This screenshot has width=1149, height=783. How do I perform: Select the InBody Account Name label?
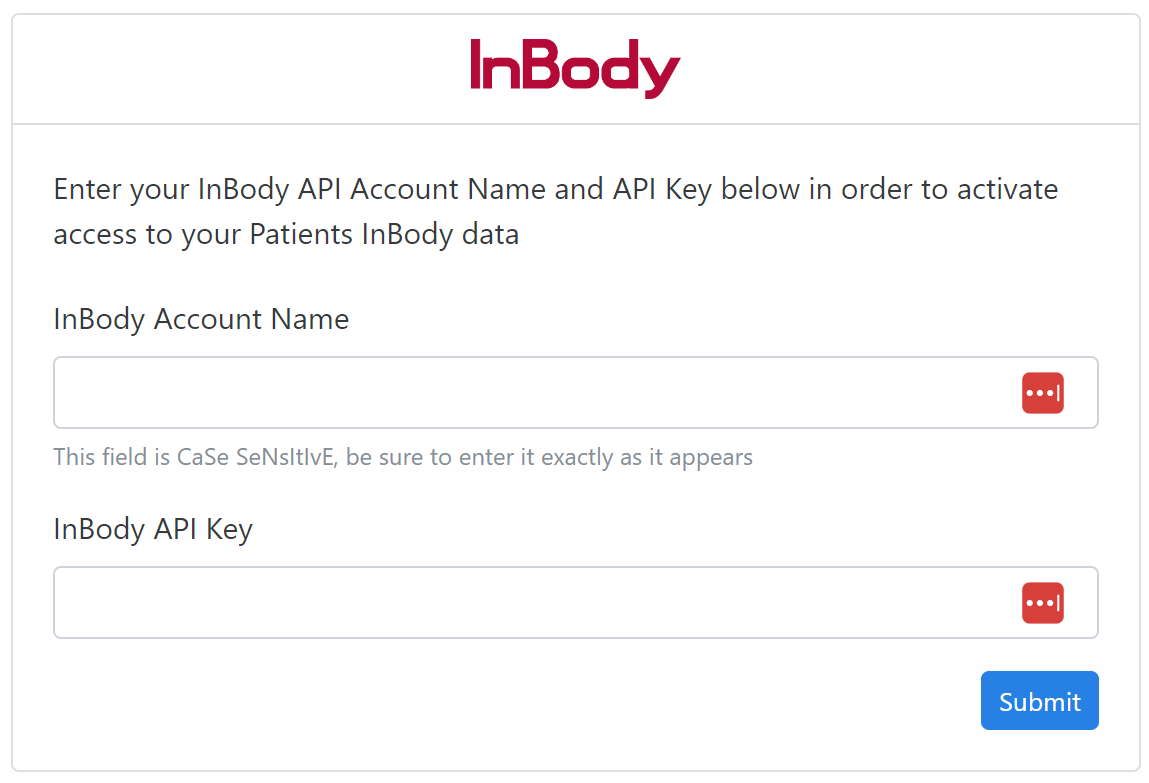tap(201, 319)
